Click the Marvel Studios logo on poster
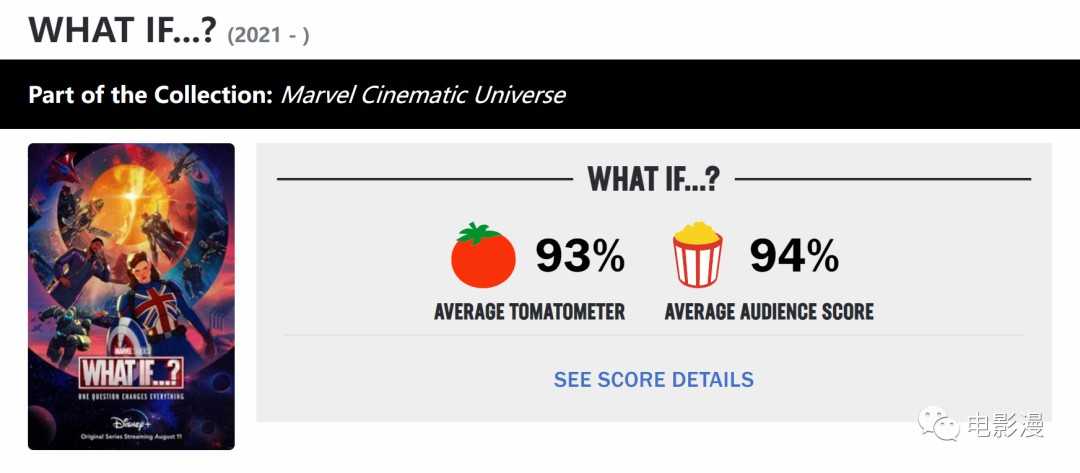This screenshot has height=473, width=1080. tap(130, 353)
